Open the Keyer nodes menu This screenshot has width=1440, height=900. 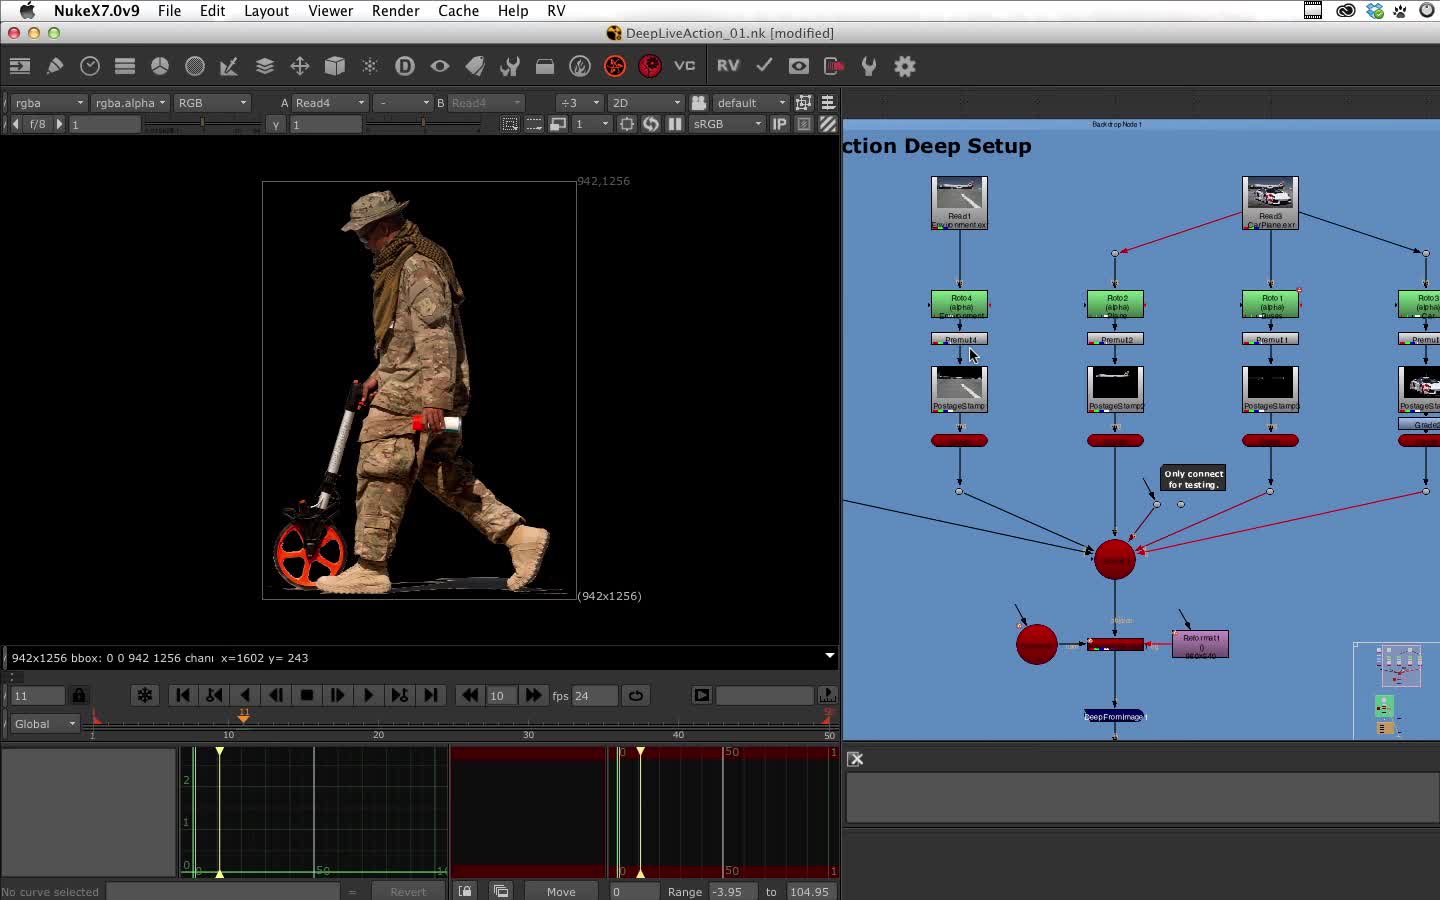(x=229, y=66)
